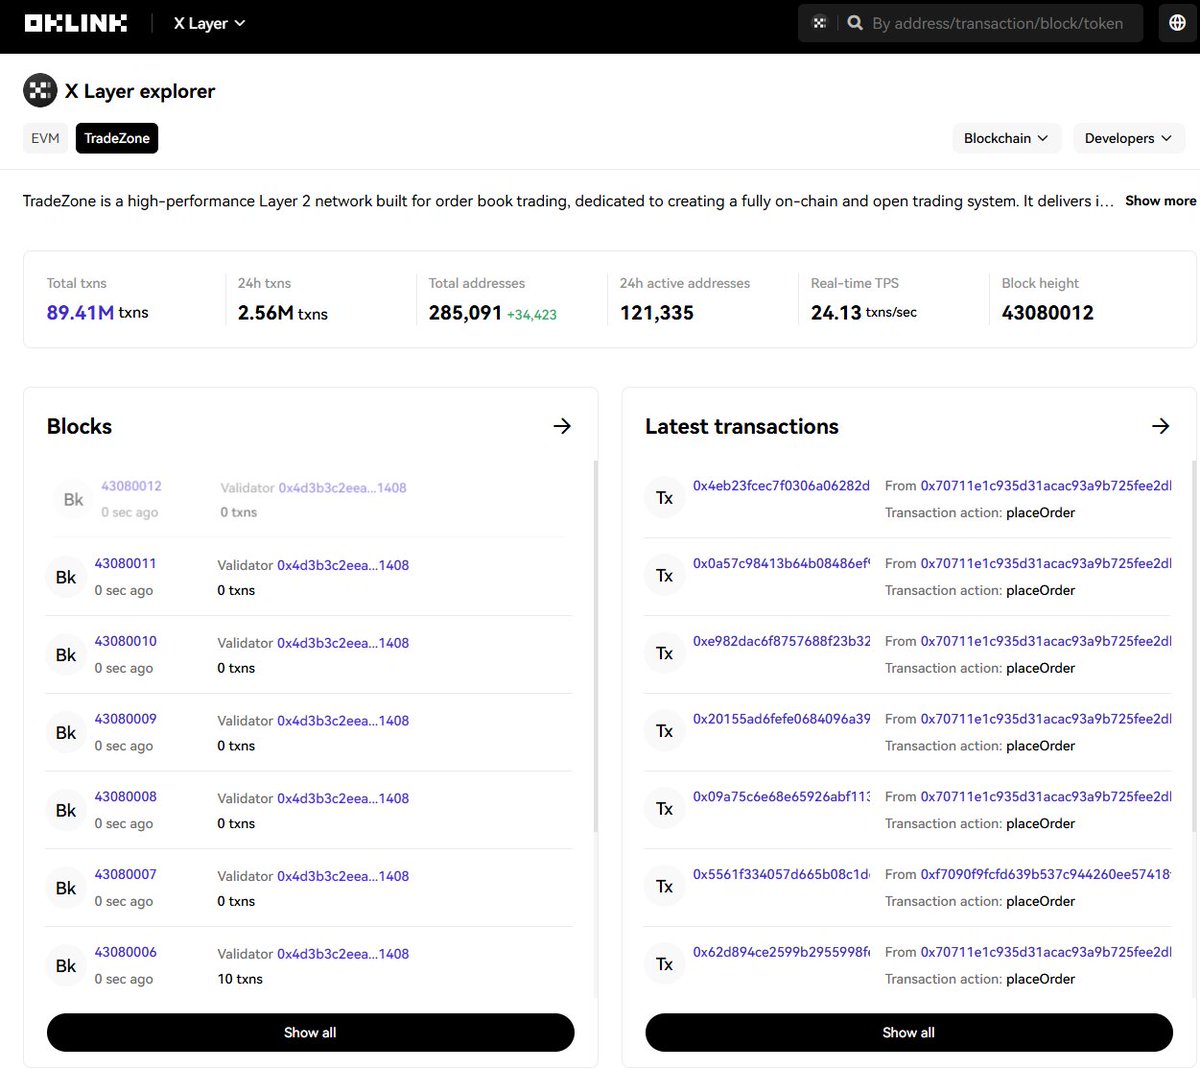This screenshot has height=1069, width=1200.
Task: Click the 121,335 active addresses value
Action: coord(657,313)
